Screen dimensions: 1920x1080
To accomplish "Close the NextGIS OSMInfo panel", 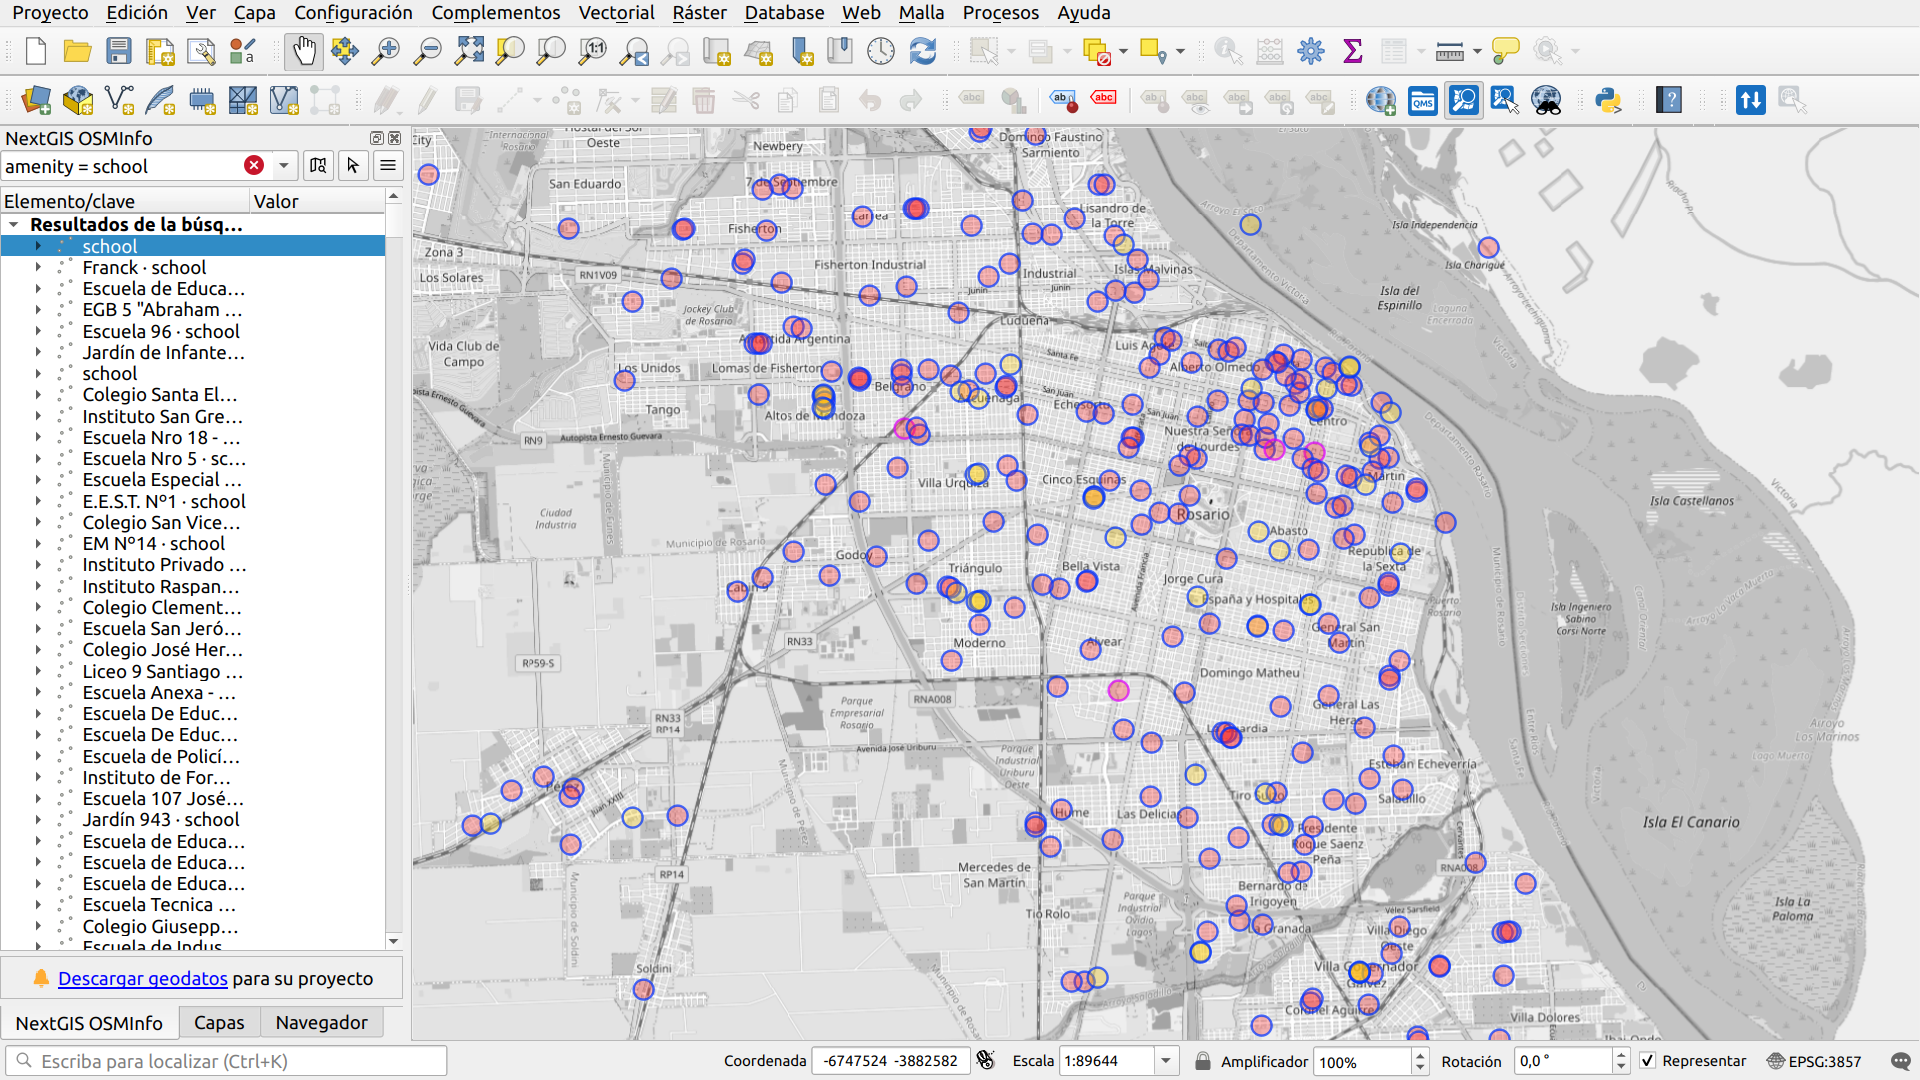I will click(x=395, y=138).
